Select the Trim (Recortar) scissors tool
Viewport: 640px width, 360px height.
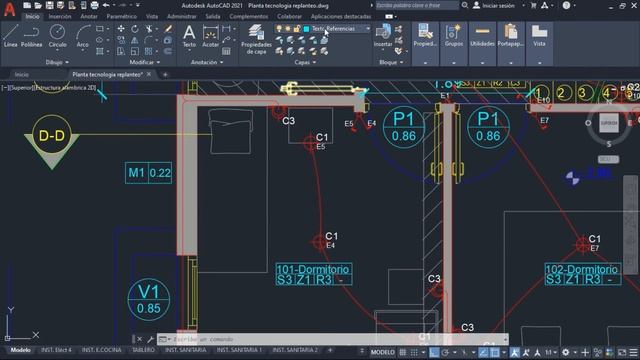(149, 29)
